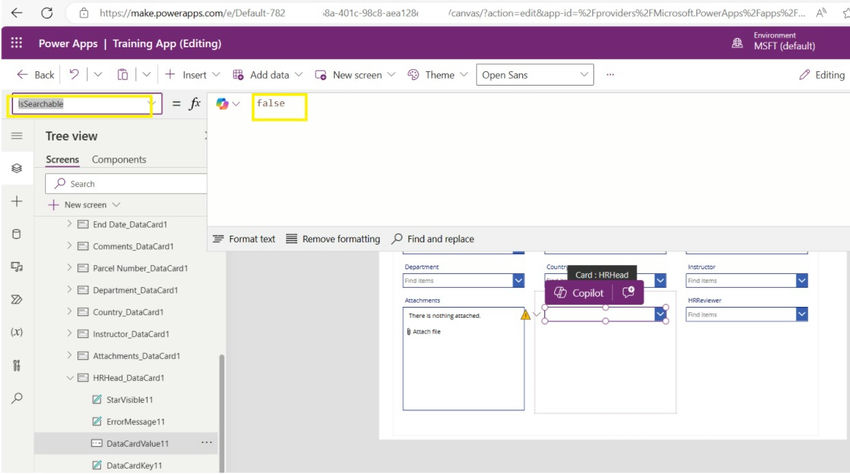850x474 pixels.
Task: Expand Attachments_DataCard1 tree node
Action: [x=69, y=355]
